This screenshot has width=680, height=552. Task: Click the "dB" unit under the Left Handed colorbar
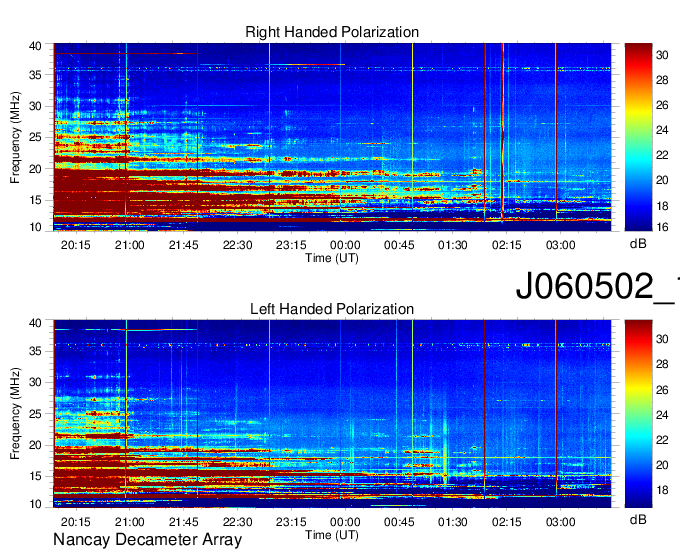coord(638,519)
